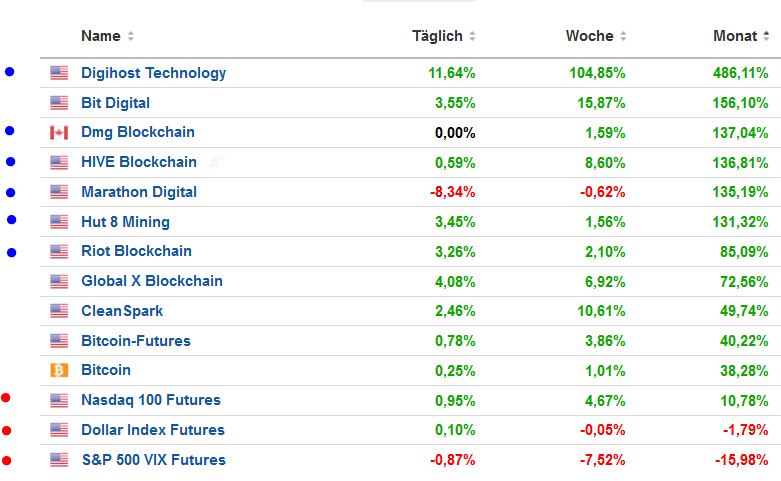Sort table by Name column arrows
The height and width of the screenshot is (481, 781).
(131, 37)
